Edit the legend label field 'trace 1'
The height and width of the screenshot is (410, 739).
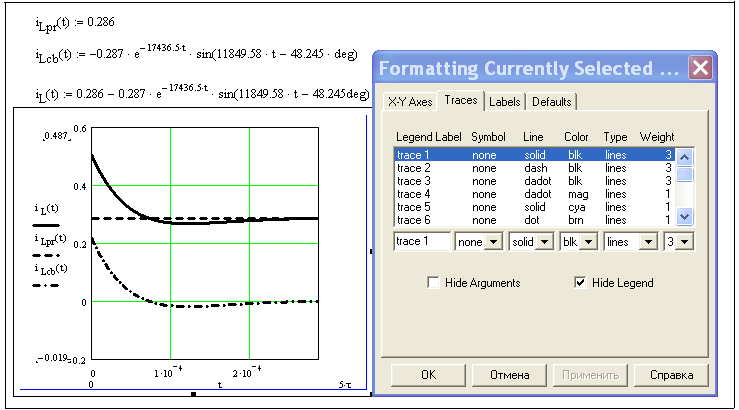[x=422, y=241]
